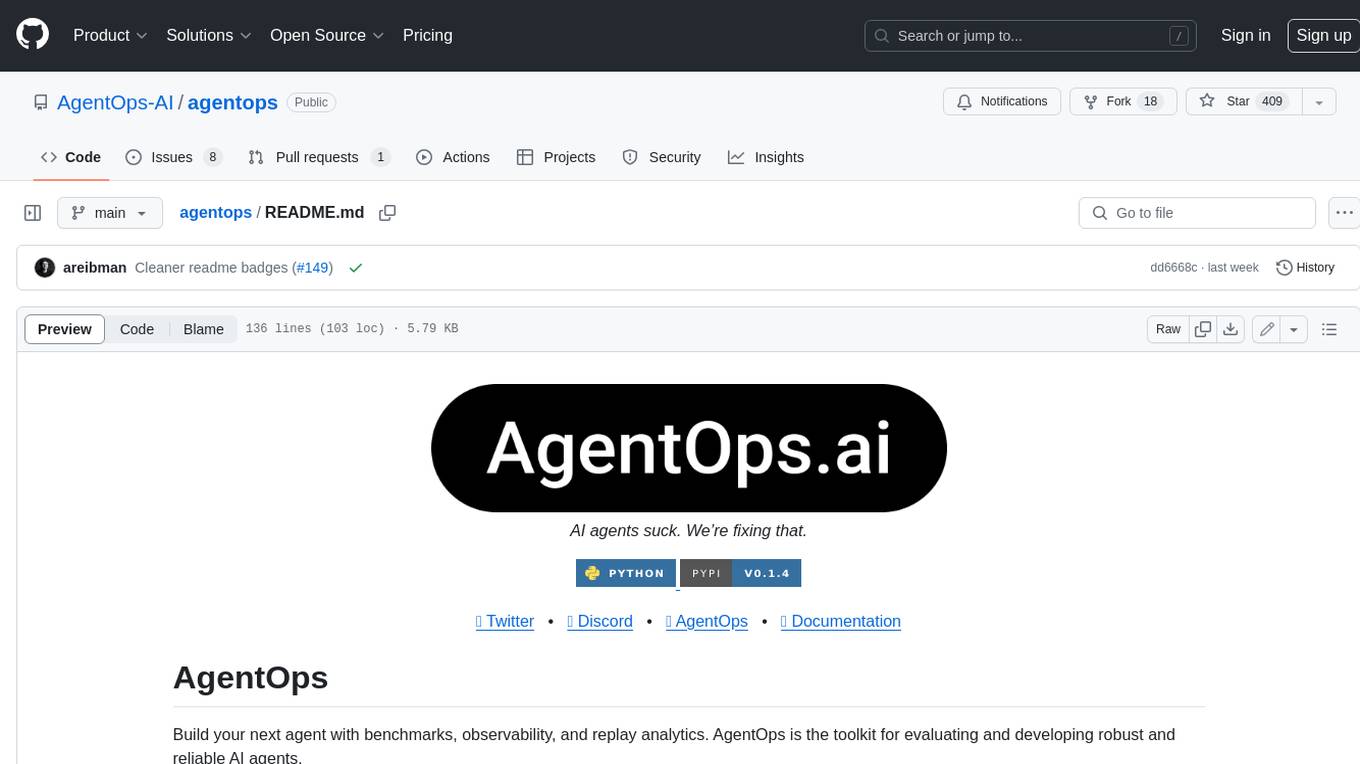
Task: Download the raw file
Action: (1231, 329)
